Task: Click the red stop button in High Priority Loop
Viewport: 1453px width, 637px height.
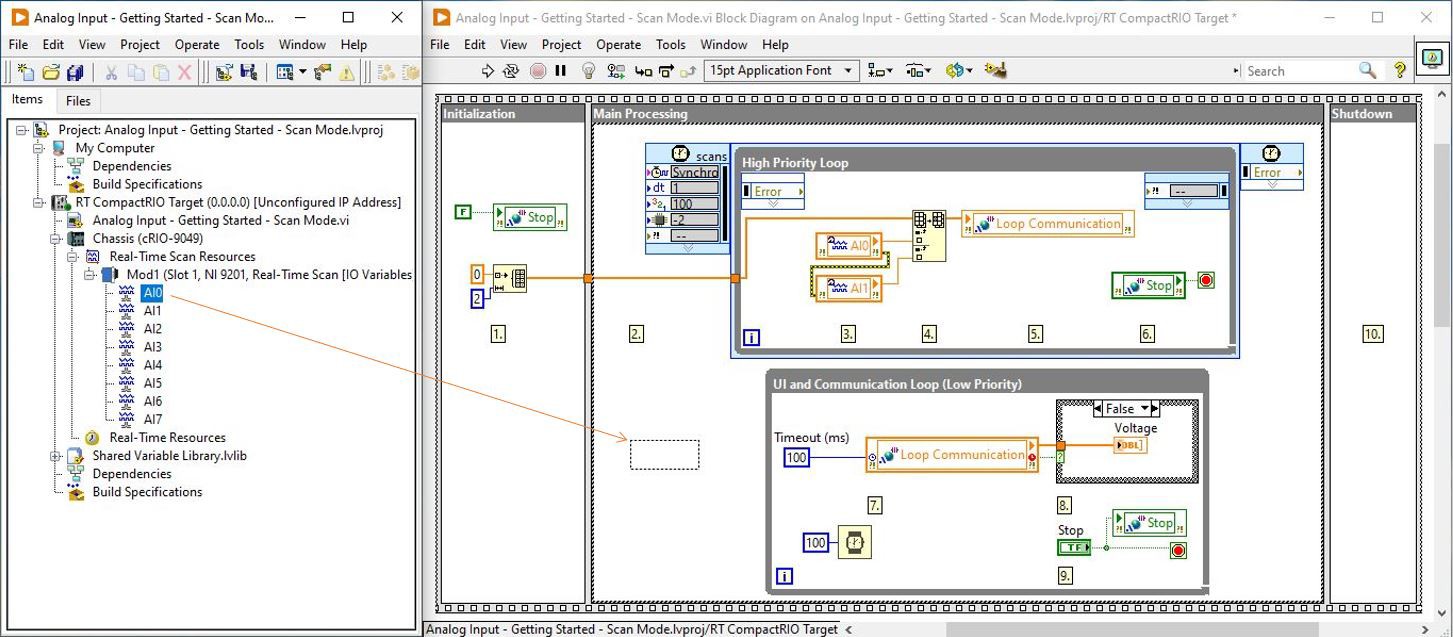Action: tap(1205, 282)
